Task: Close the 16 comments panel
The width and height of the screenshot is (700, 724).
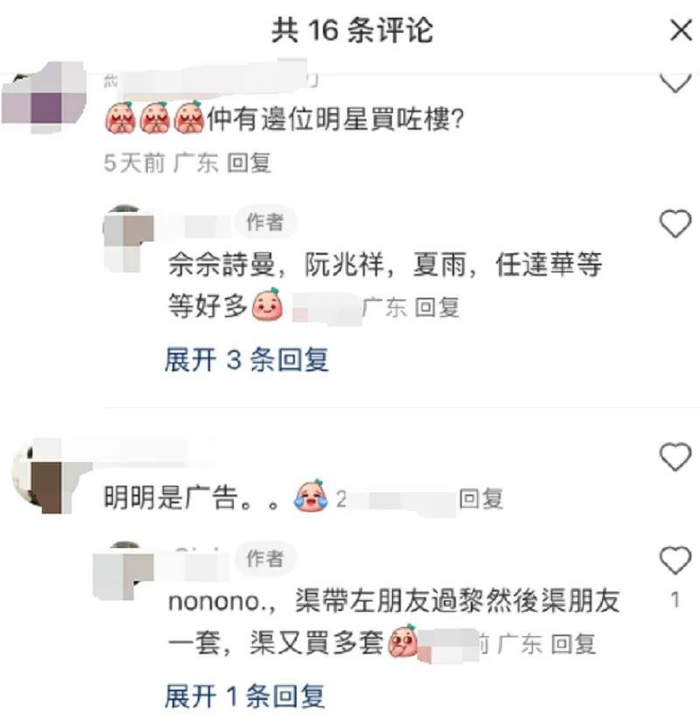Action: tap(681, 31)
